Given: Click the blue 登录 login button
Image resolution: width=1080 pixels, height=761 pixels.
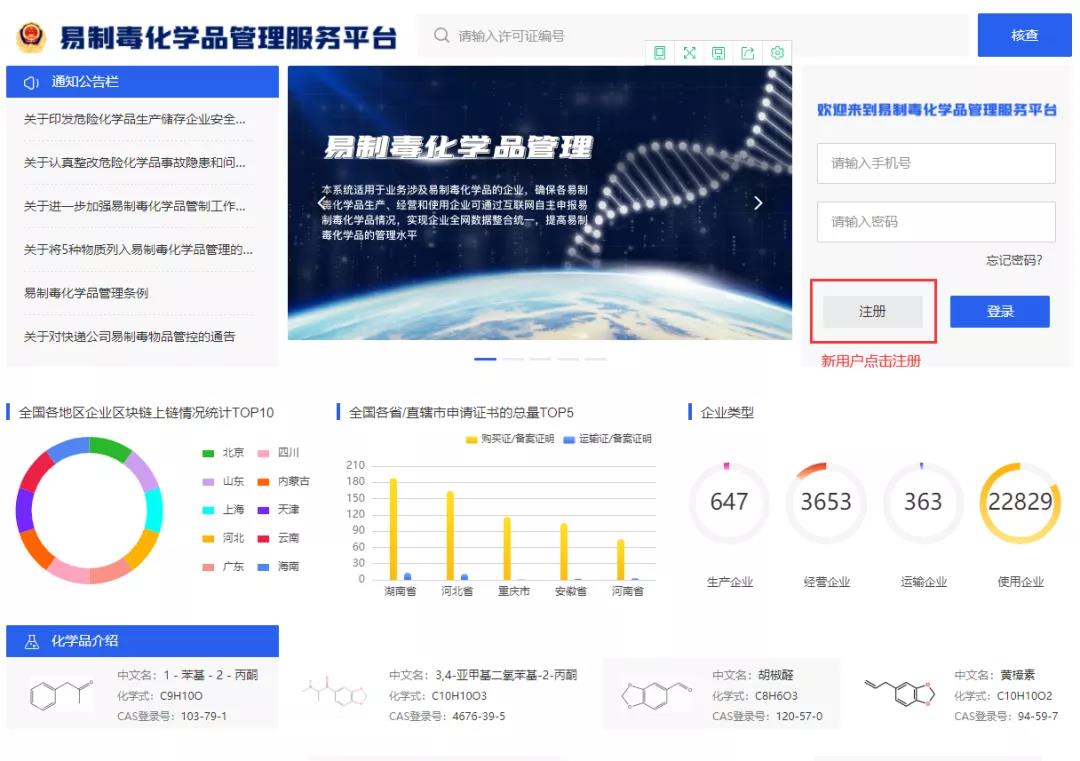Looking at the screenshot, I should point(999,312).
